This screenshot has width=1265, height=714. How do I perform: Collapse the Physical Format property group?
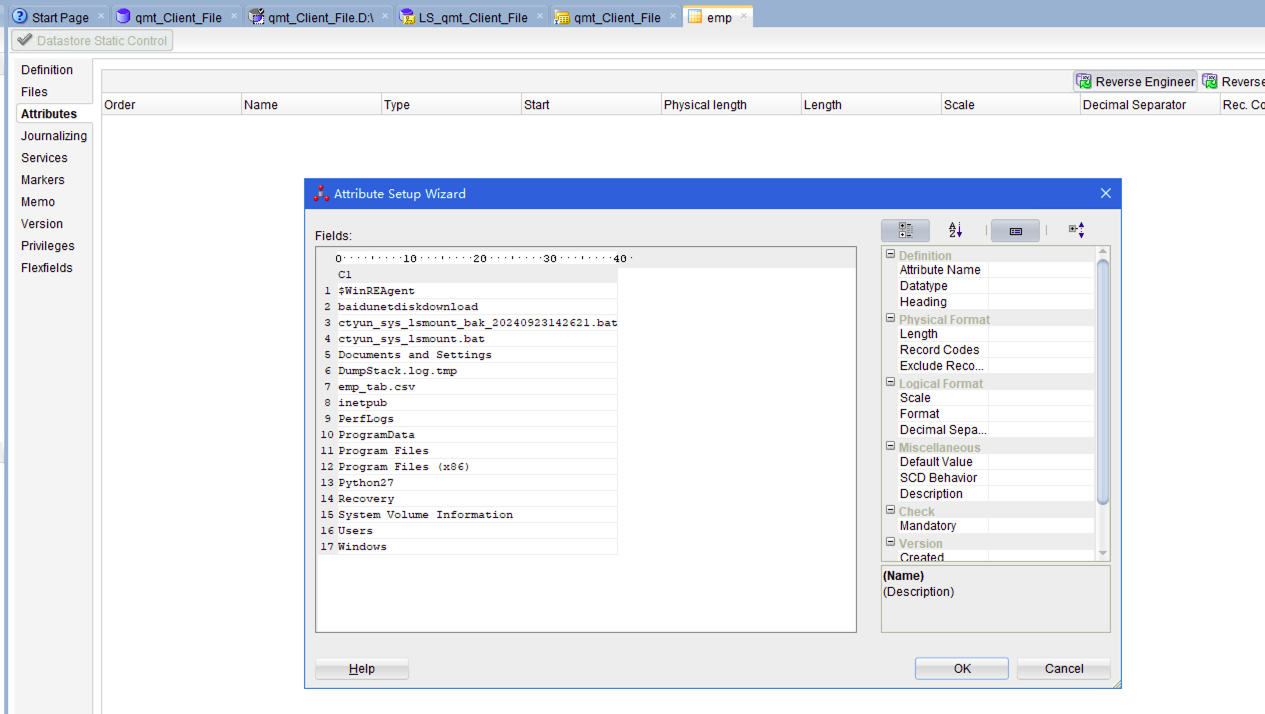pos(890,319)
